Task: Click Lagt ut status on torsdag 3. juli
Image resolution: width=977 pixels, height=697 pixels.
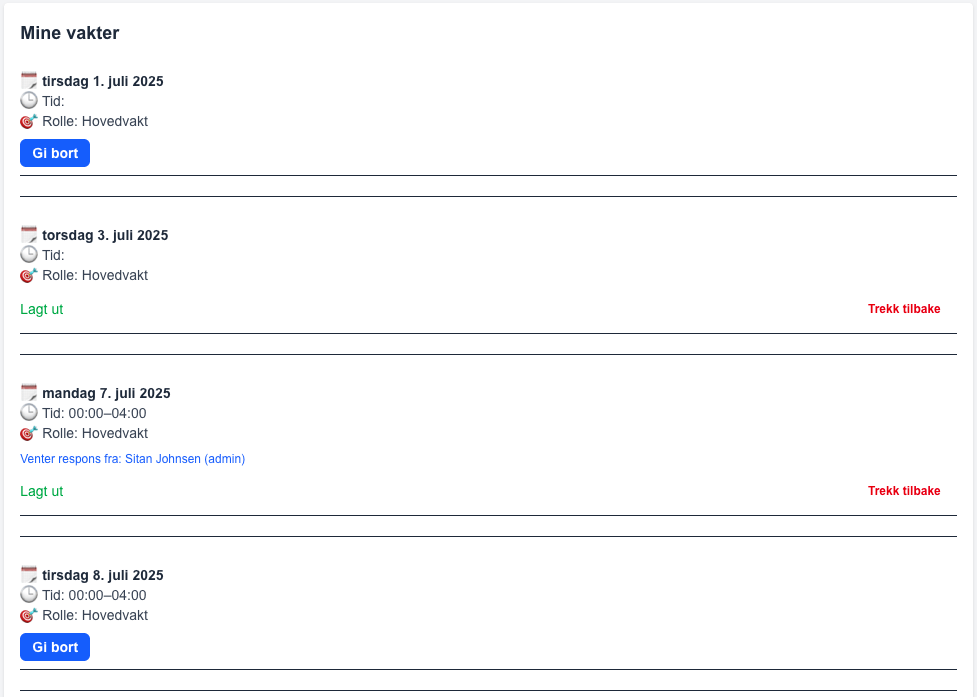Action: point(42,309)
